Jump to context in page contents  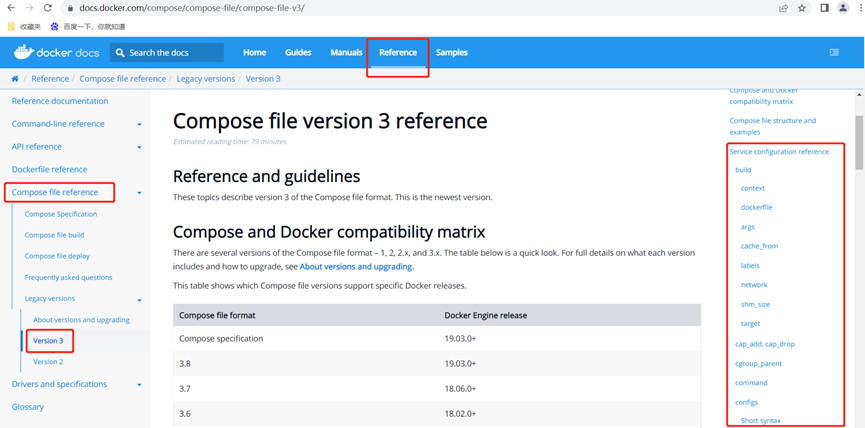[x=753, y=188]
